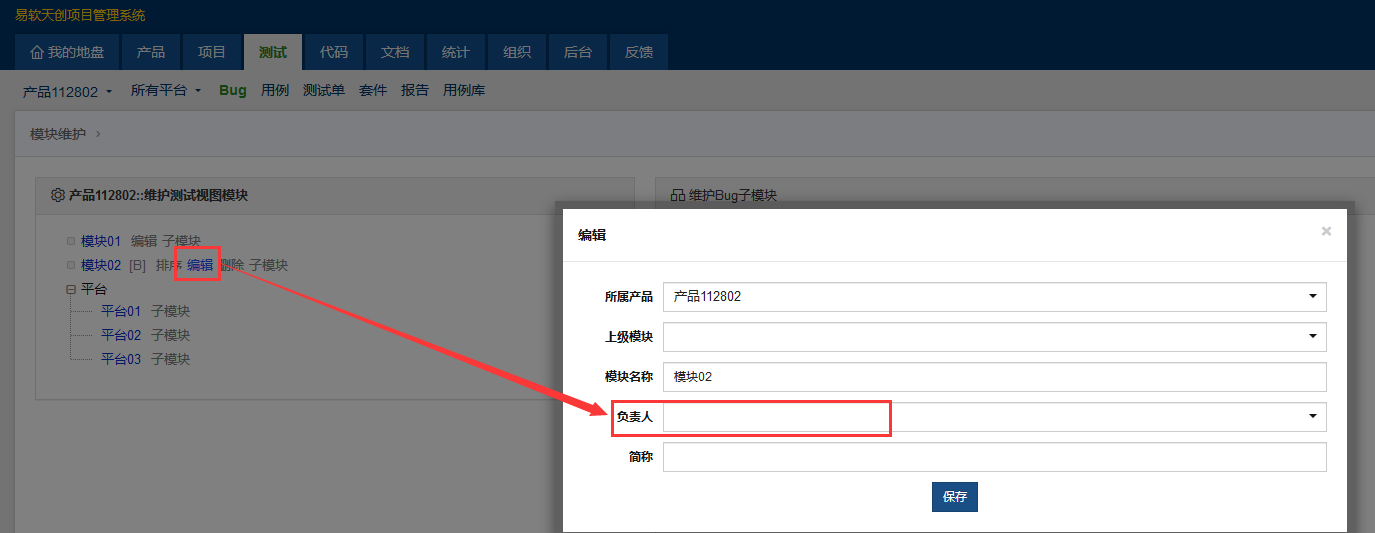This screenshot has width=1375, height=533.
Task: Open the 代码 main tab
Action: 334,52
